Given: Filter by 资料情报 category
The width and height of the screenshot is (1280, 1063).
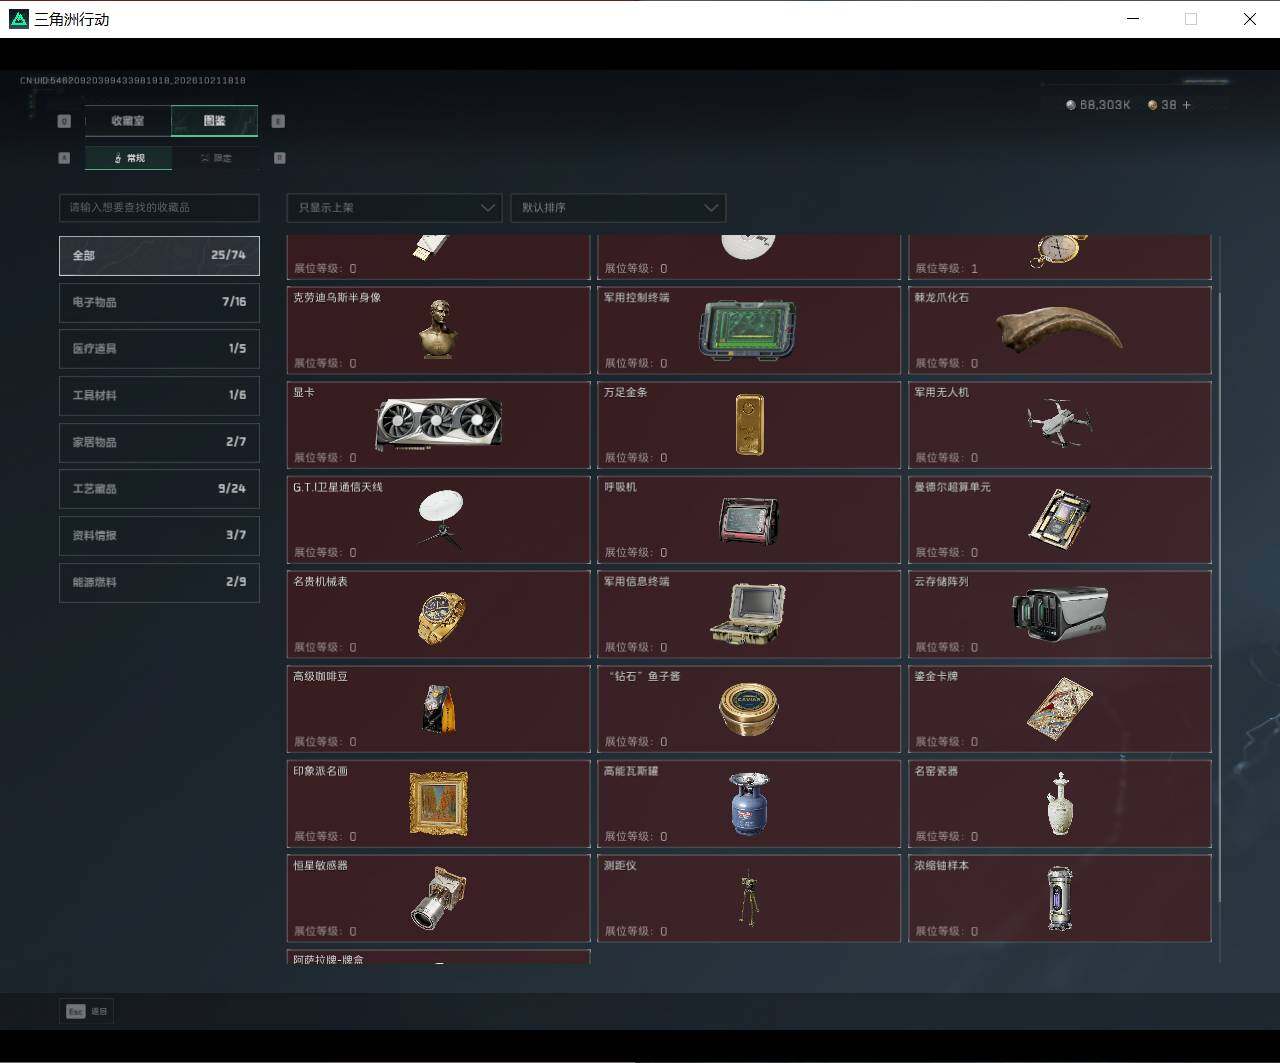Looking at the screenshot, I should point(159,535).
